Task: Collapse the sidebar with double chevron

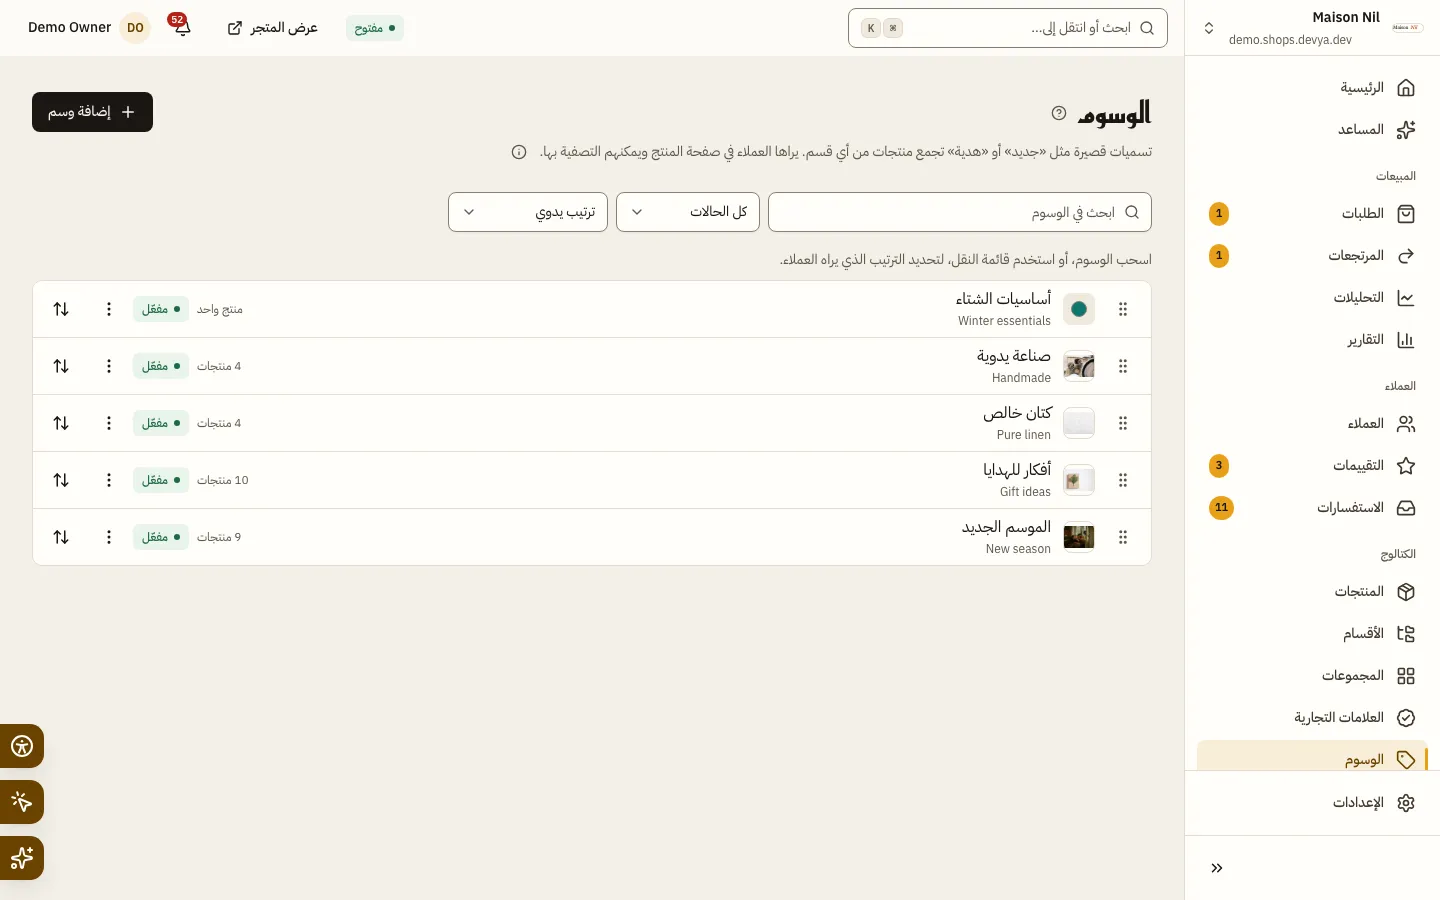Action: (x=1217, y=868)
